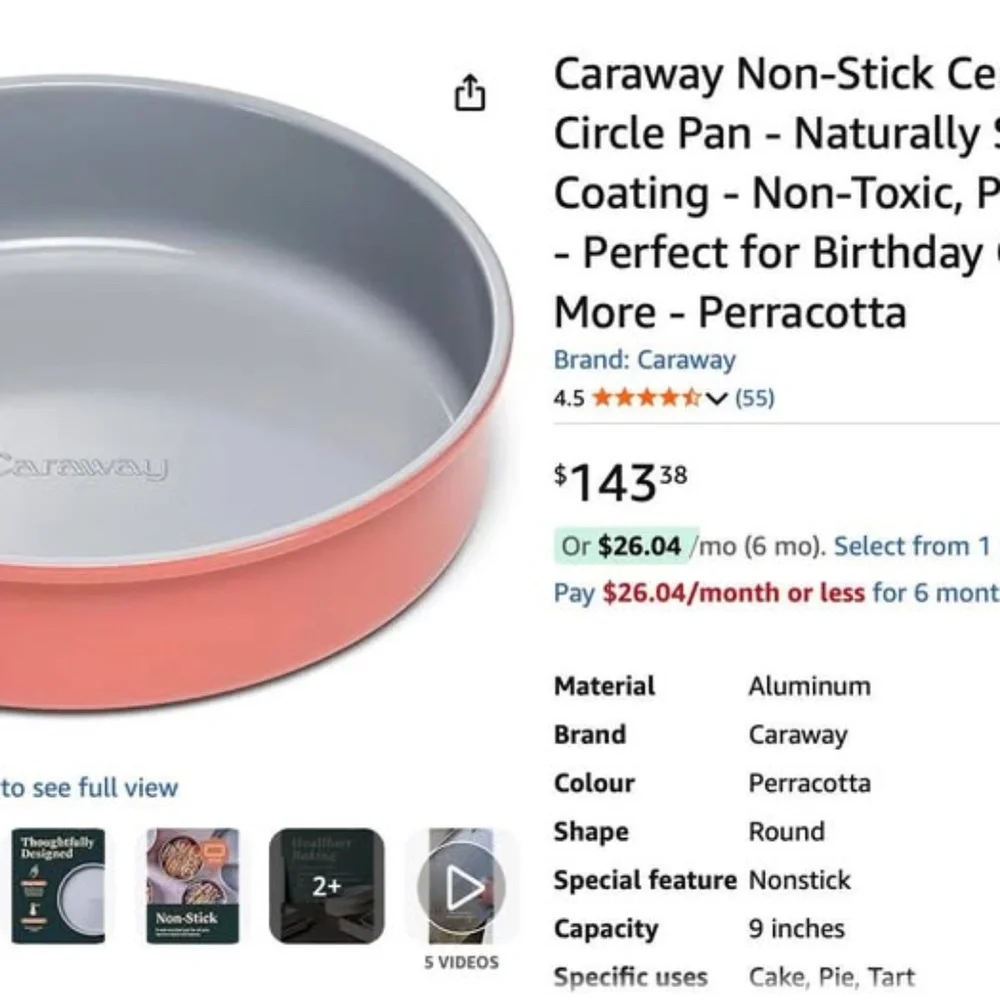The height and width of the screenshot is (1000, 1000).
Task: Expand the rating breakdown chevron
Action: (x=716, y=397)
